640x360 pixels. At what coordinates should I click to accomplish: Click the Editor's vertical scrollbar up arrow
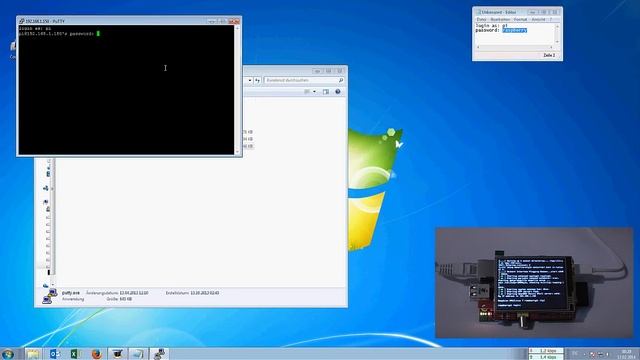[557, 26]
